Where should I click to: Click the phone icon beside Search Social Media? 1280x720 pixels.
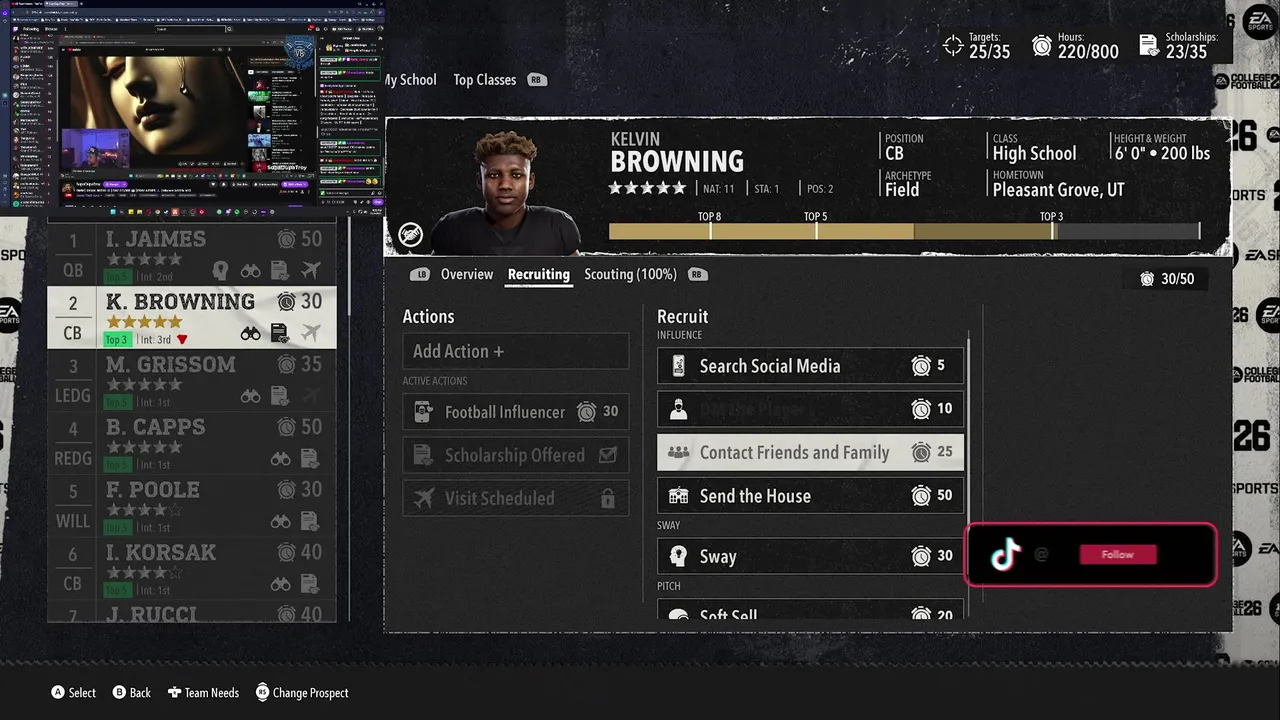[x=679, y=366]
